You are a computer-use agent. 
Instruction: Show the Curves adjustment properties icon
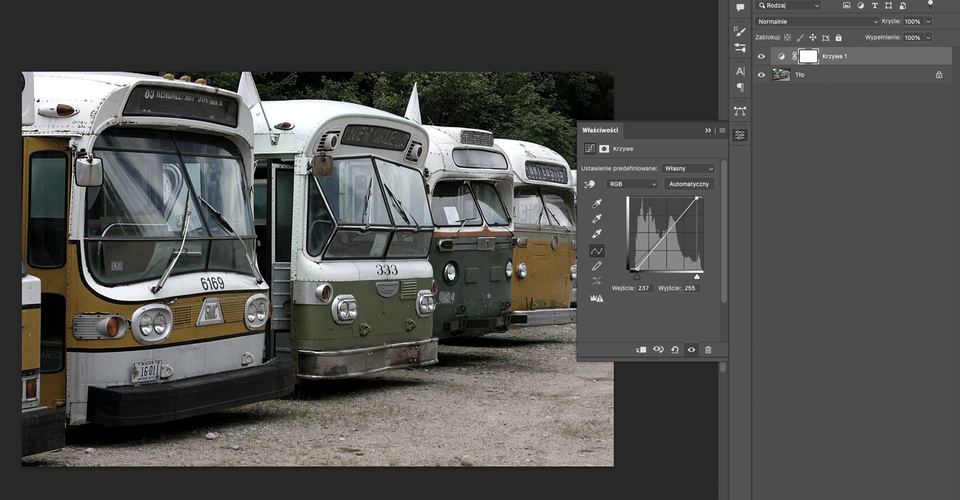tap(590, 149)
